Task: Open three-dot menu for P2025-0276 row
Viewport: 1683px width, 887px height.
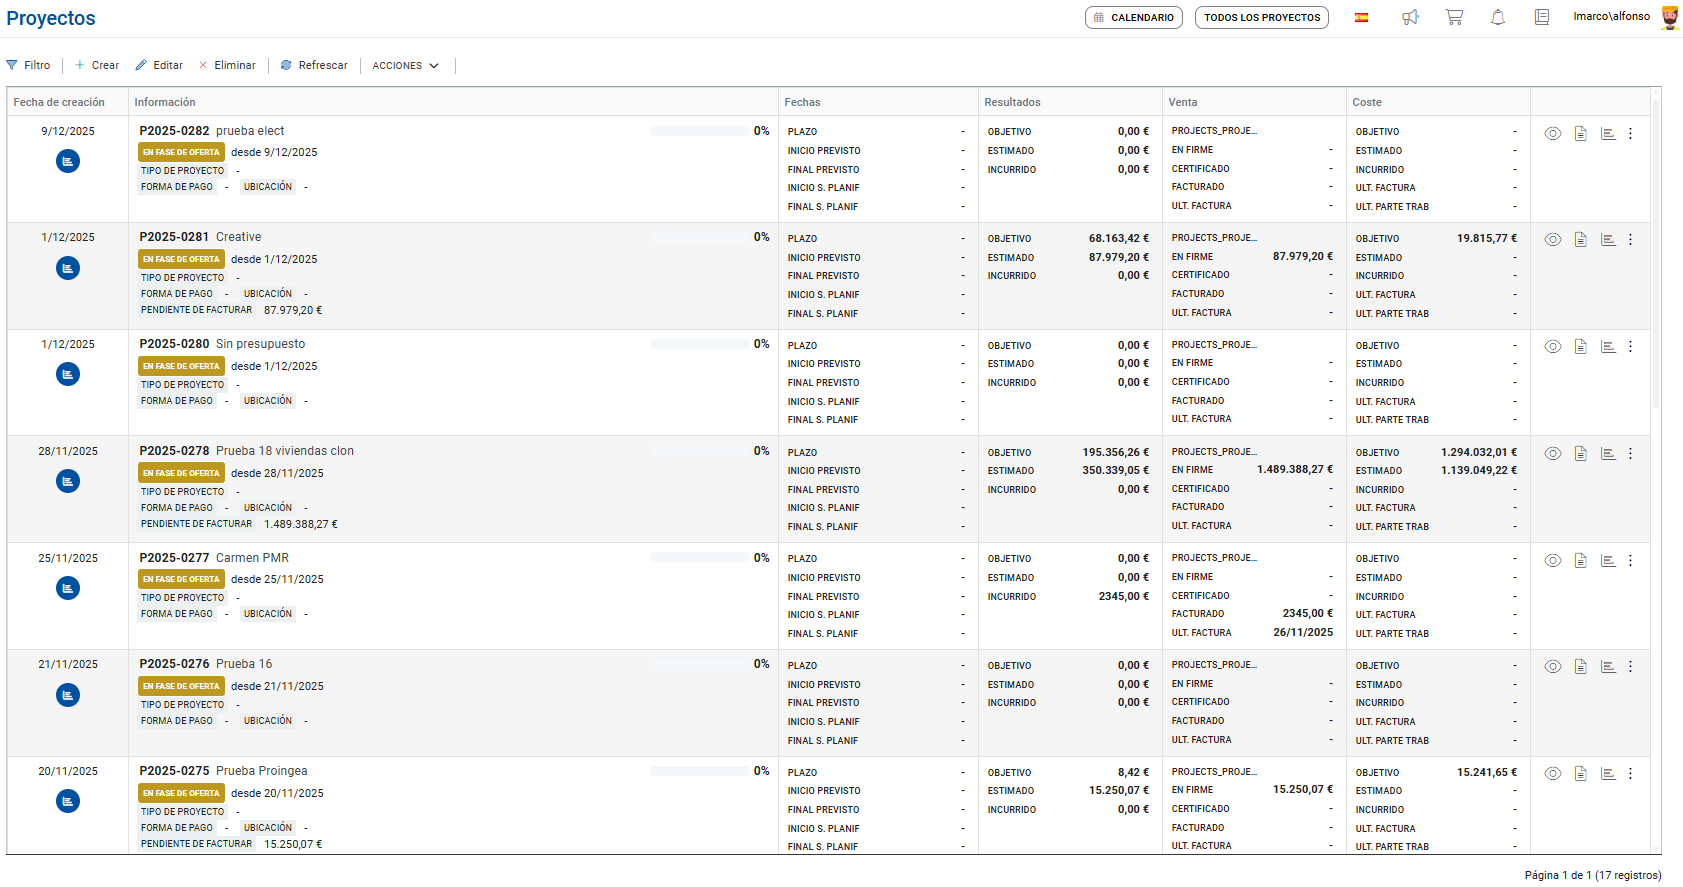Action: (x=1630, y=667)
